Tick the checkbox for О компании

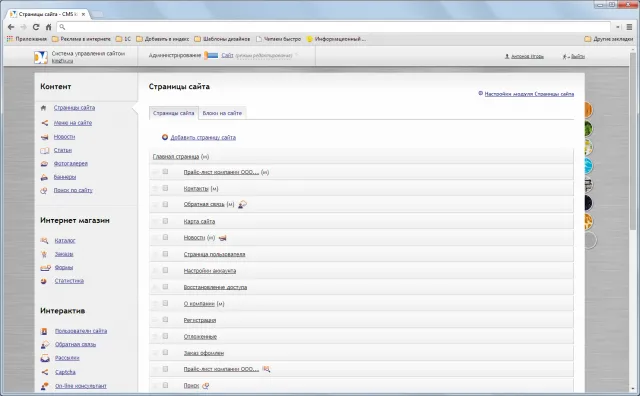(165, 303)
